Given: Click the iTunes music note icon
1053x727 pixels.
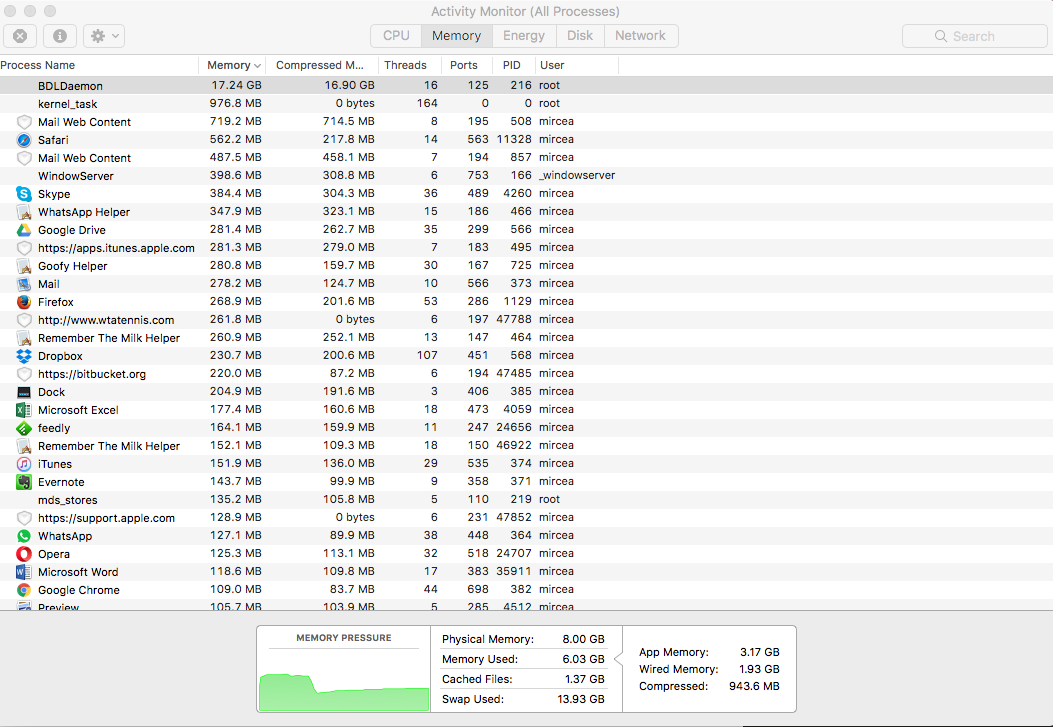Looking at the screenshot, I should [24, 464].
